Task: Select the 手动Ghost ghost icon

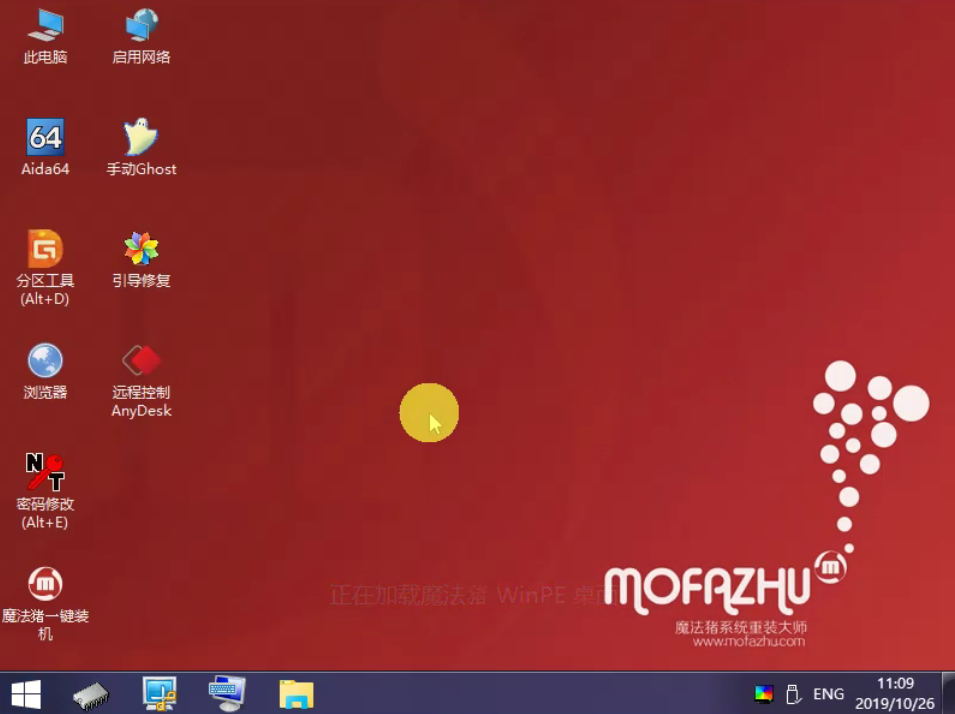Action: pos(141,147)
